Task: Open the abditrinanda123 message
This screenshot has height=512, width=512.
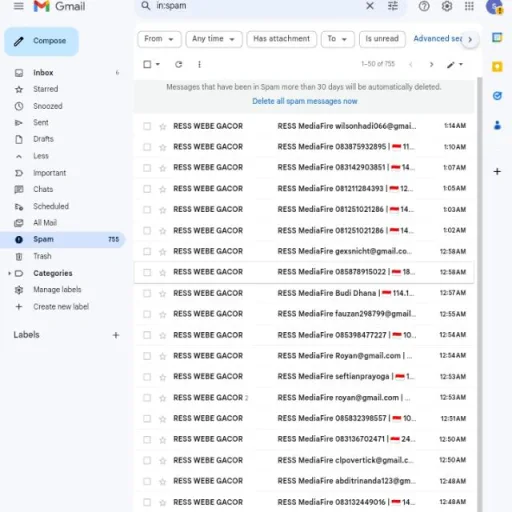Action: (x=304, y=481)
